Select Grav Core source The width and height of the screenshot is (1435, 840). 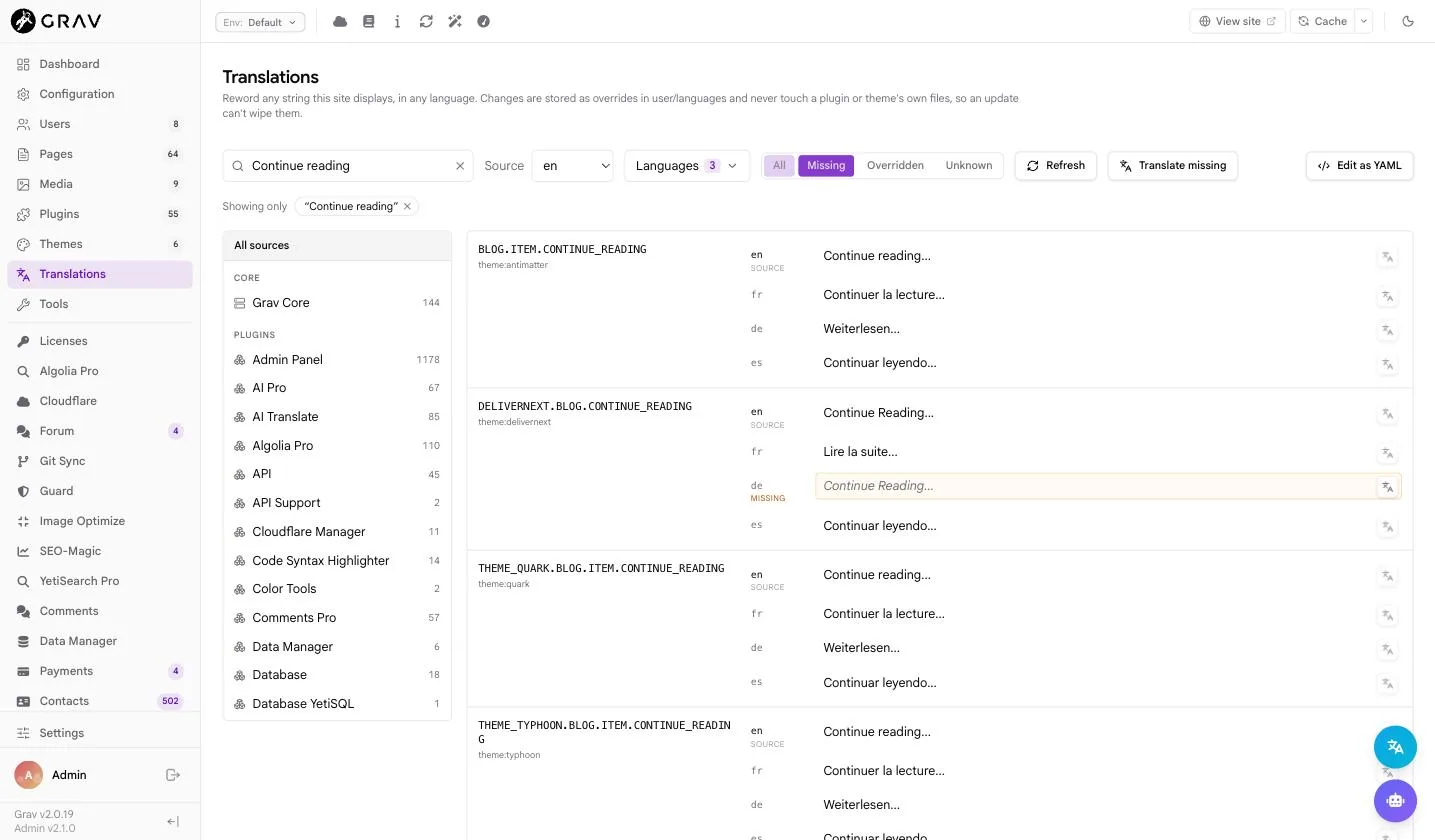tap(337, 303)
